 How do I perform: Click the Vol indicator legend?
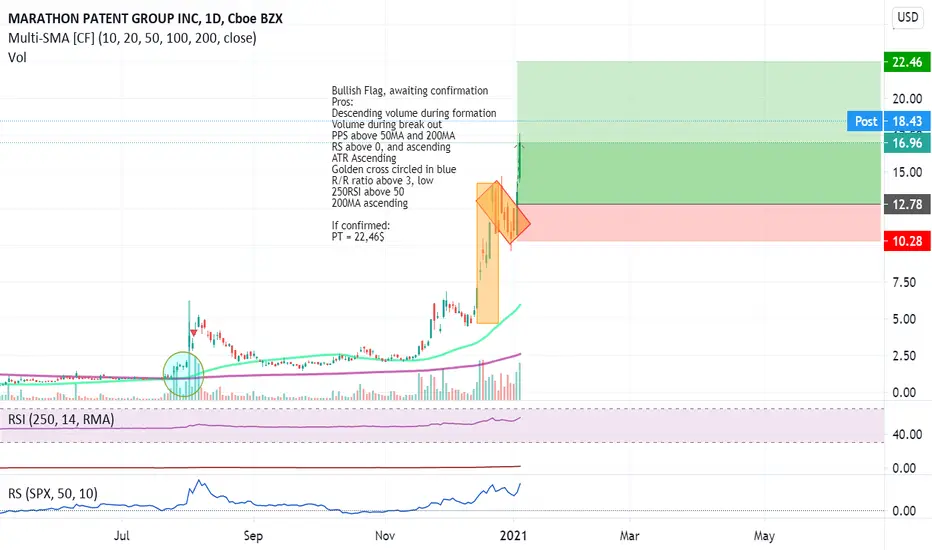click(17, 58)
